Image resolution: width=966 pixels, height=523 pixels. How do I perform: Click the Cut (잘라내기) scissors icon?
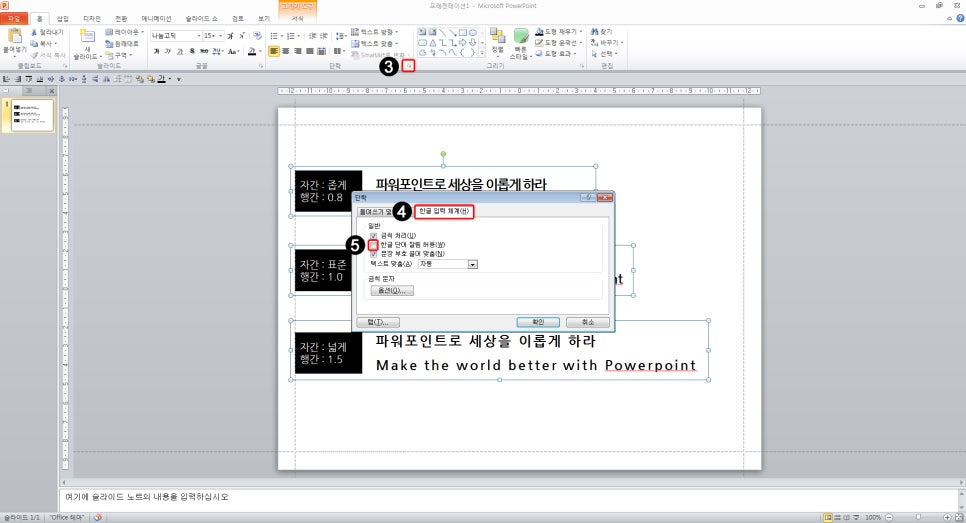pyautogui.click(x=34, y=33)
